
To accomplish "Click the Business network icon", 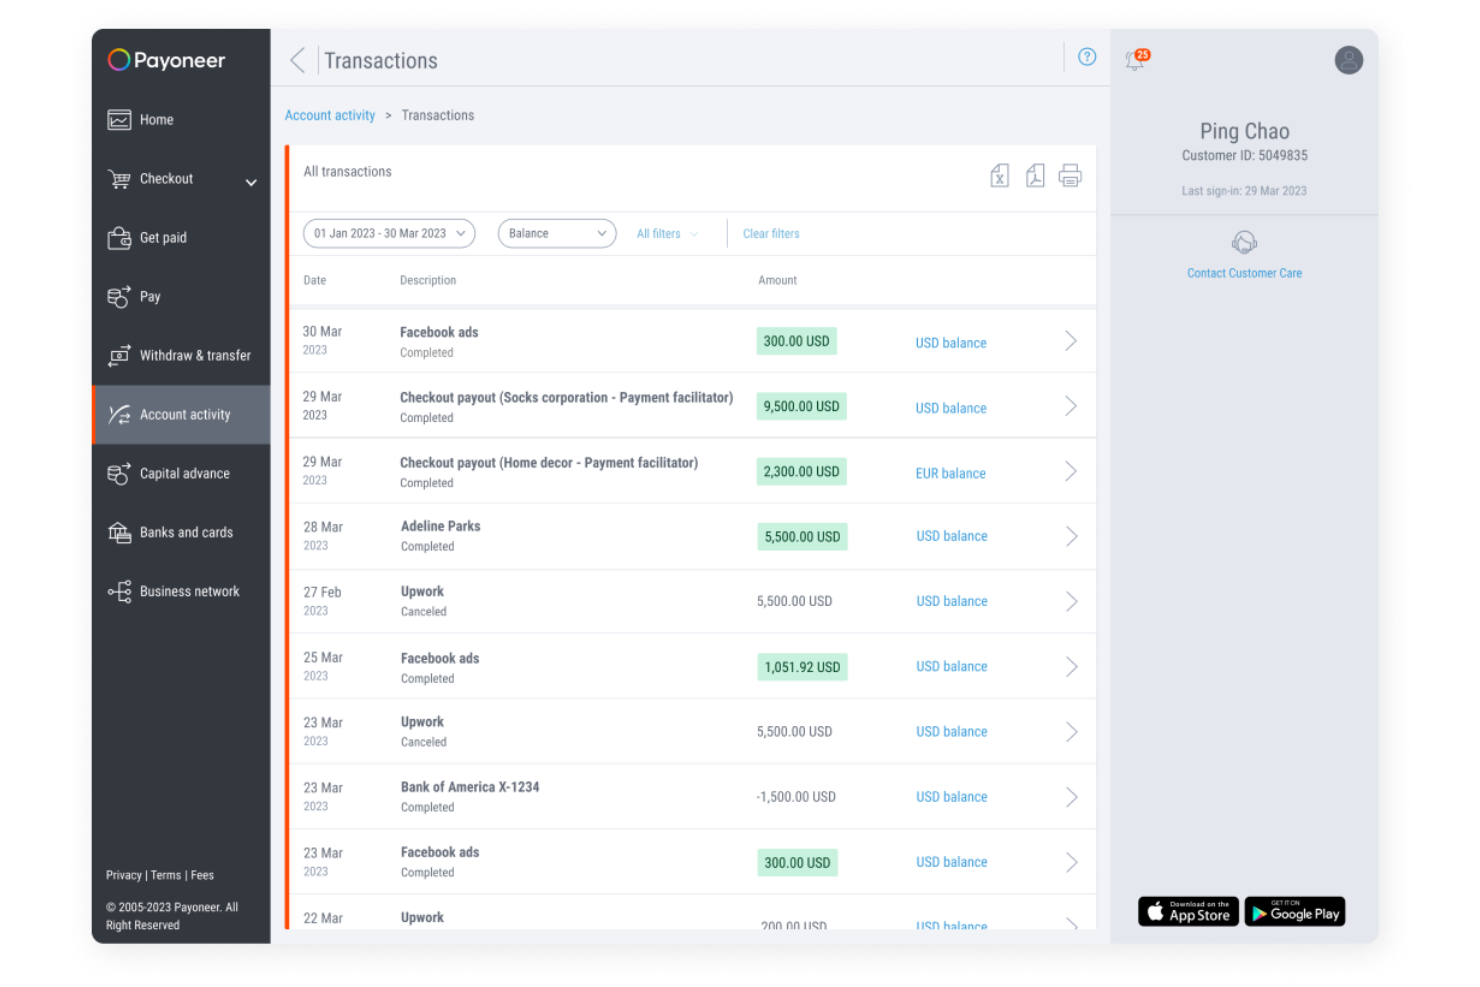I will [x=119, y=592].
